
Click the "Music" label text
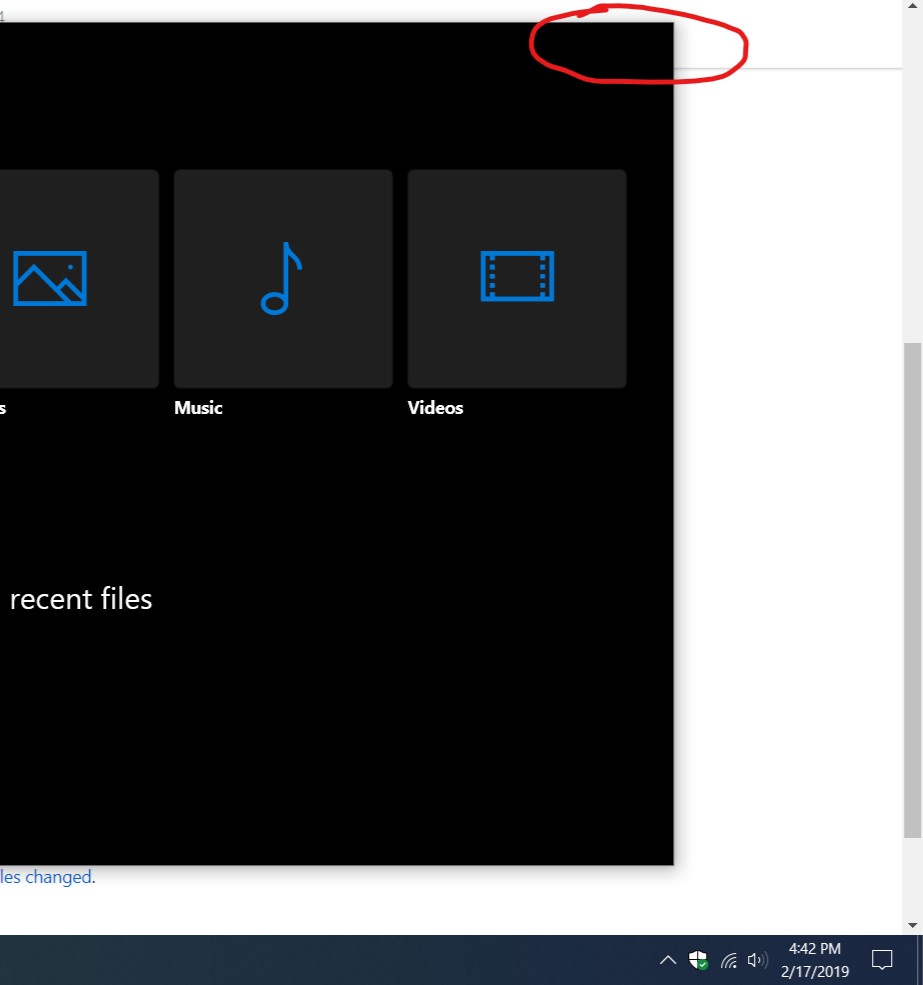[199, 408]
